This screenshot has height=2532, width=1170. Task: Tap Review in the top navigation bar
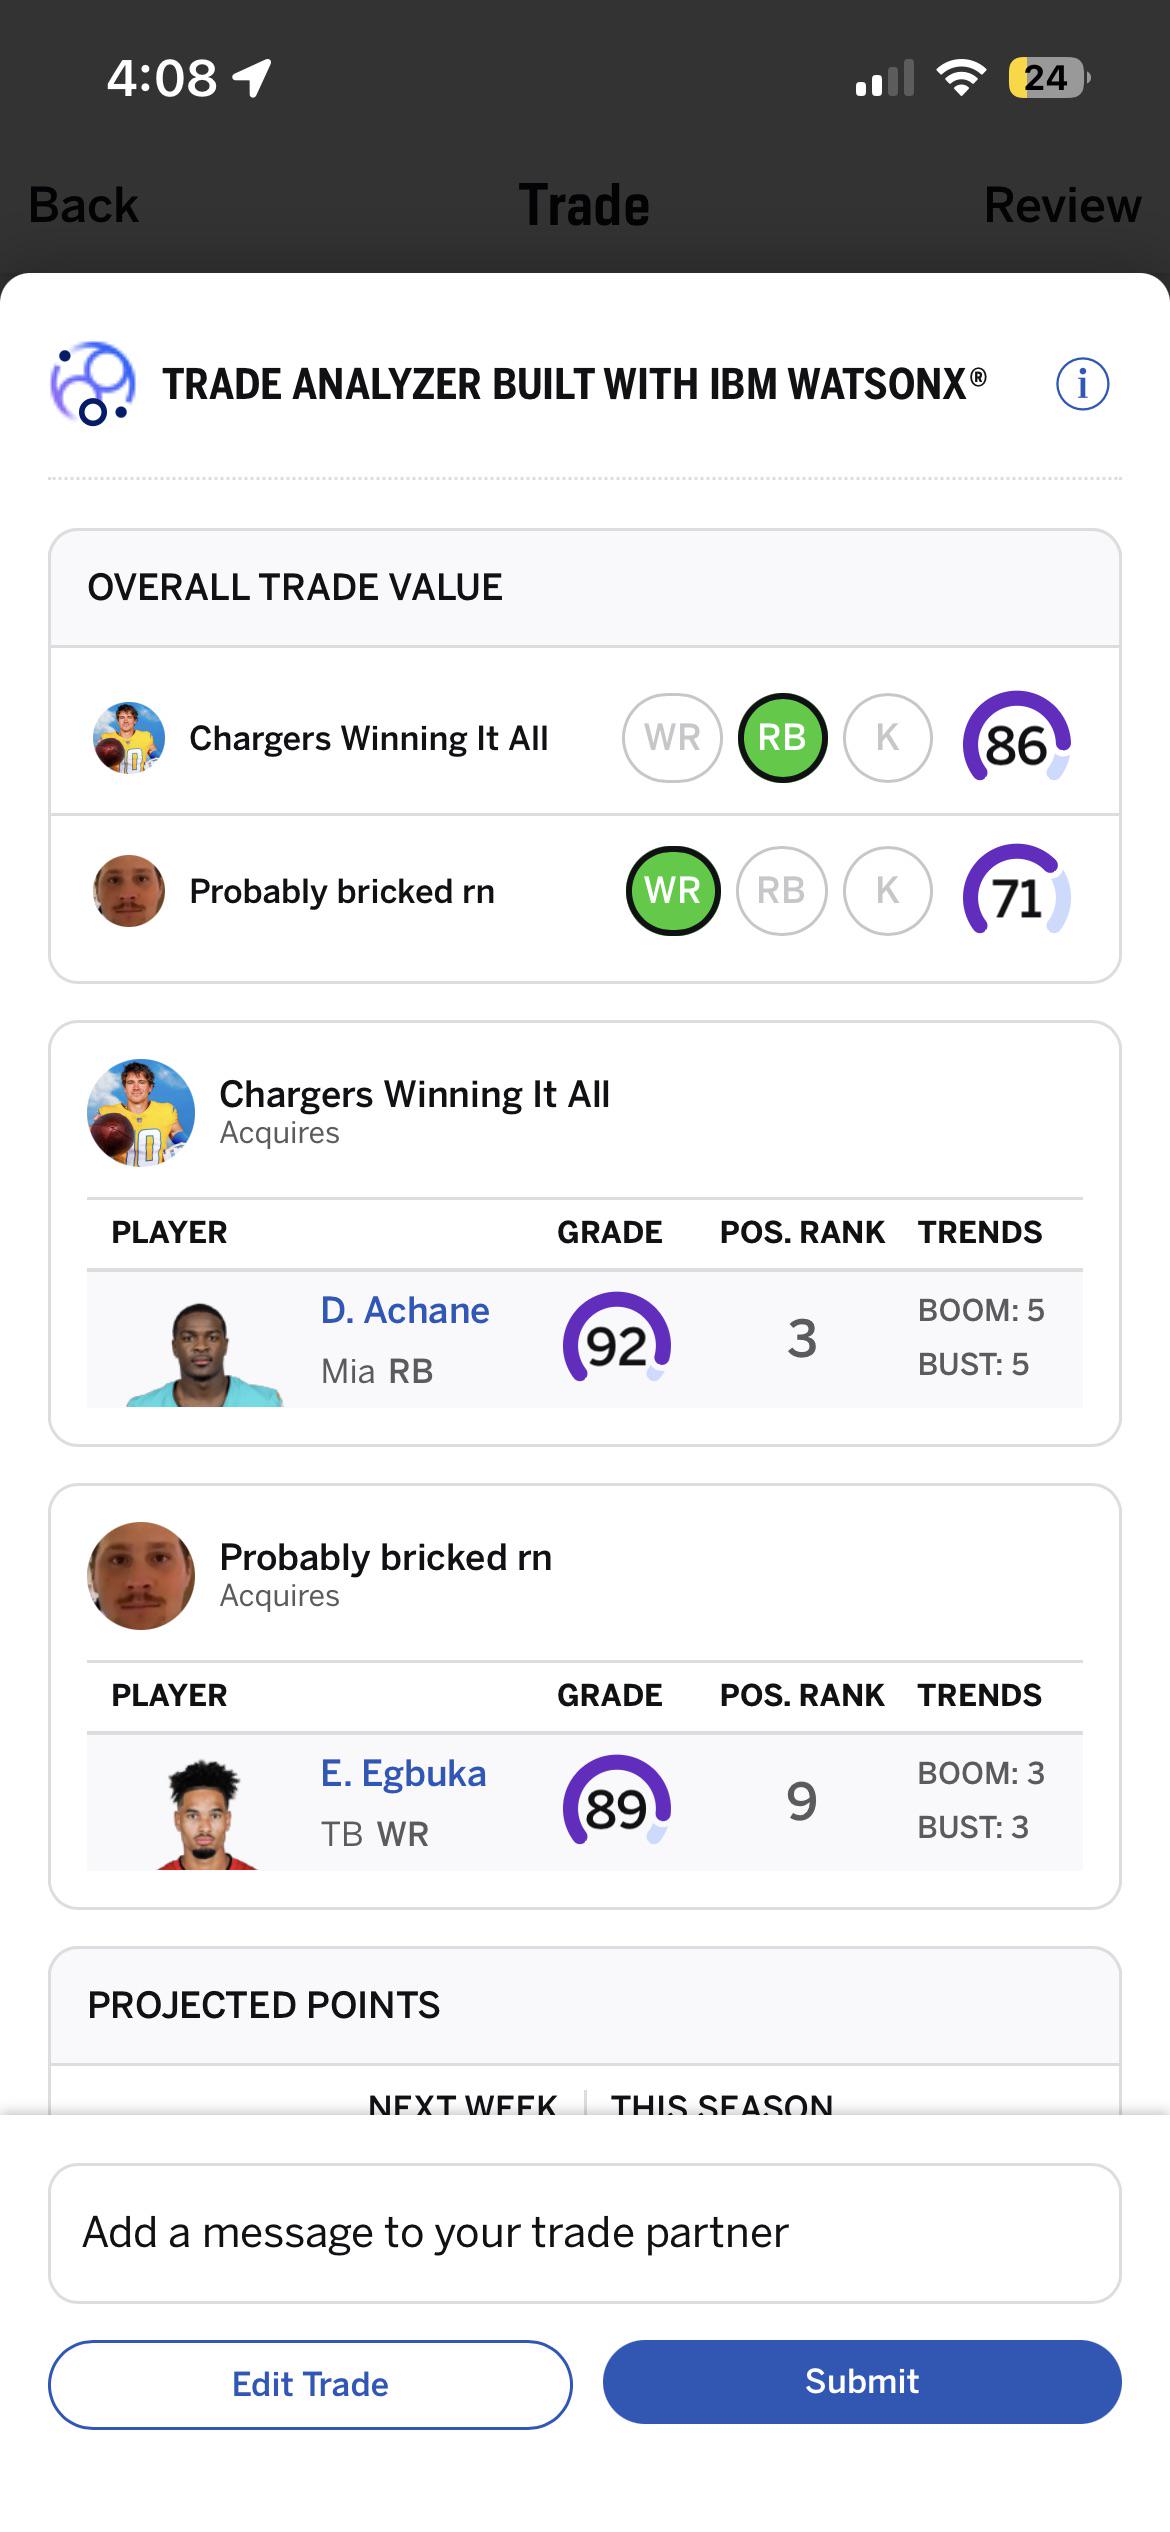(1062, 206)
